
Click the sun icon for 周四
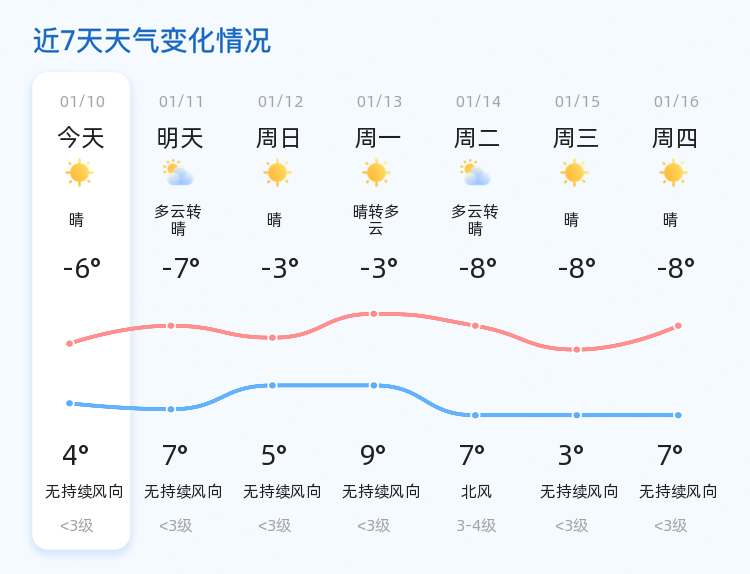coord(673,173)
